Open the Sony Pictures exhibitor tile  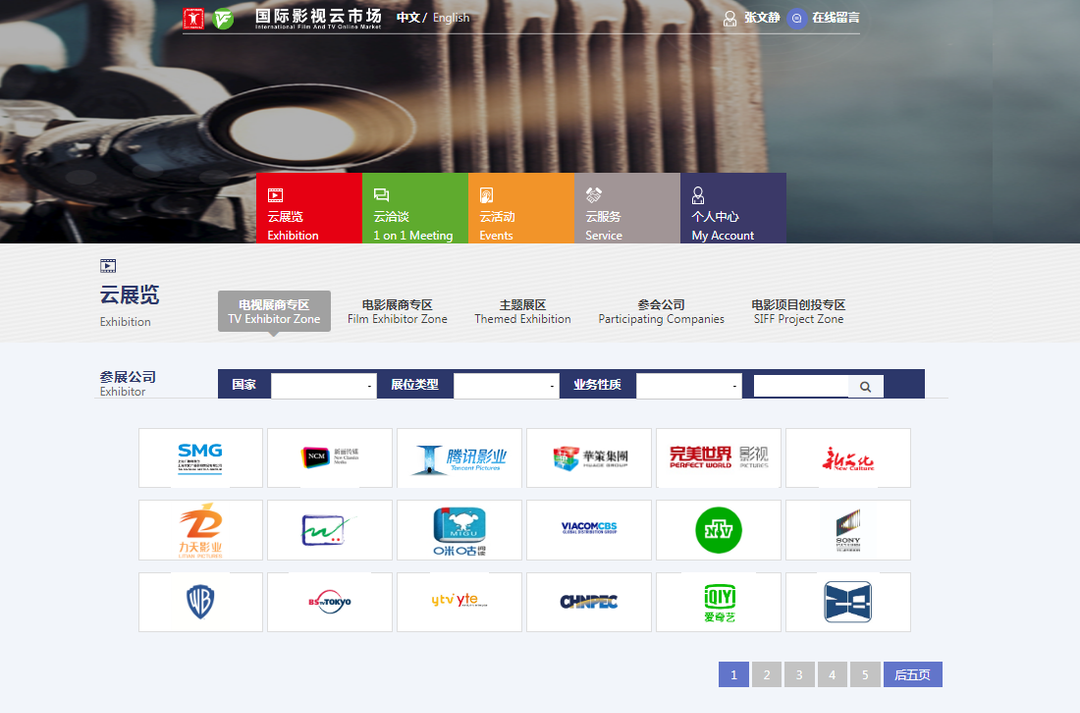coord(847,530)
